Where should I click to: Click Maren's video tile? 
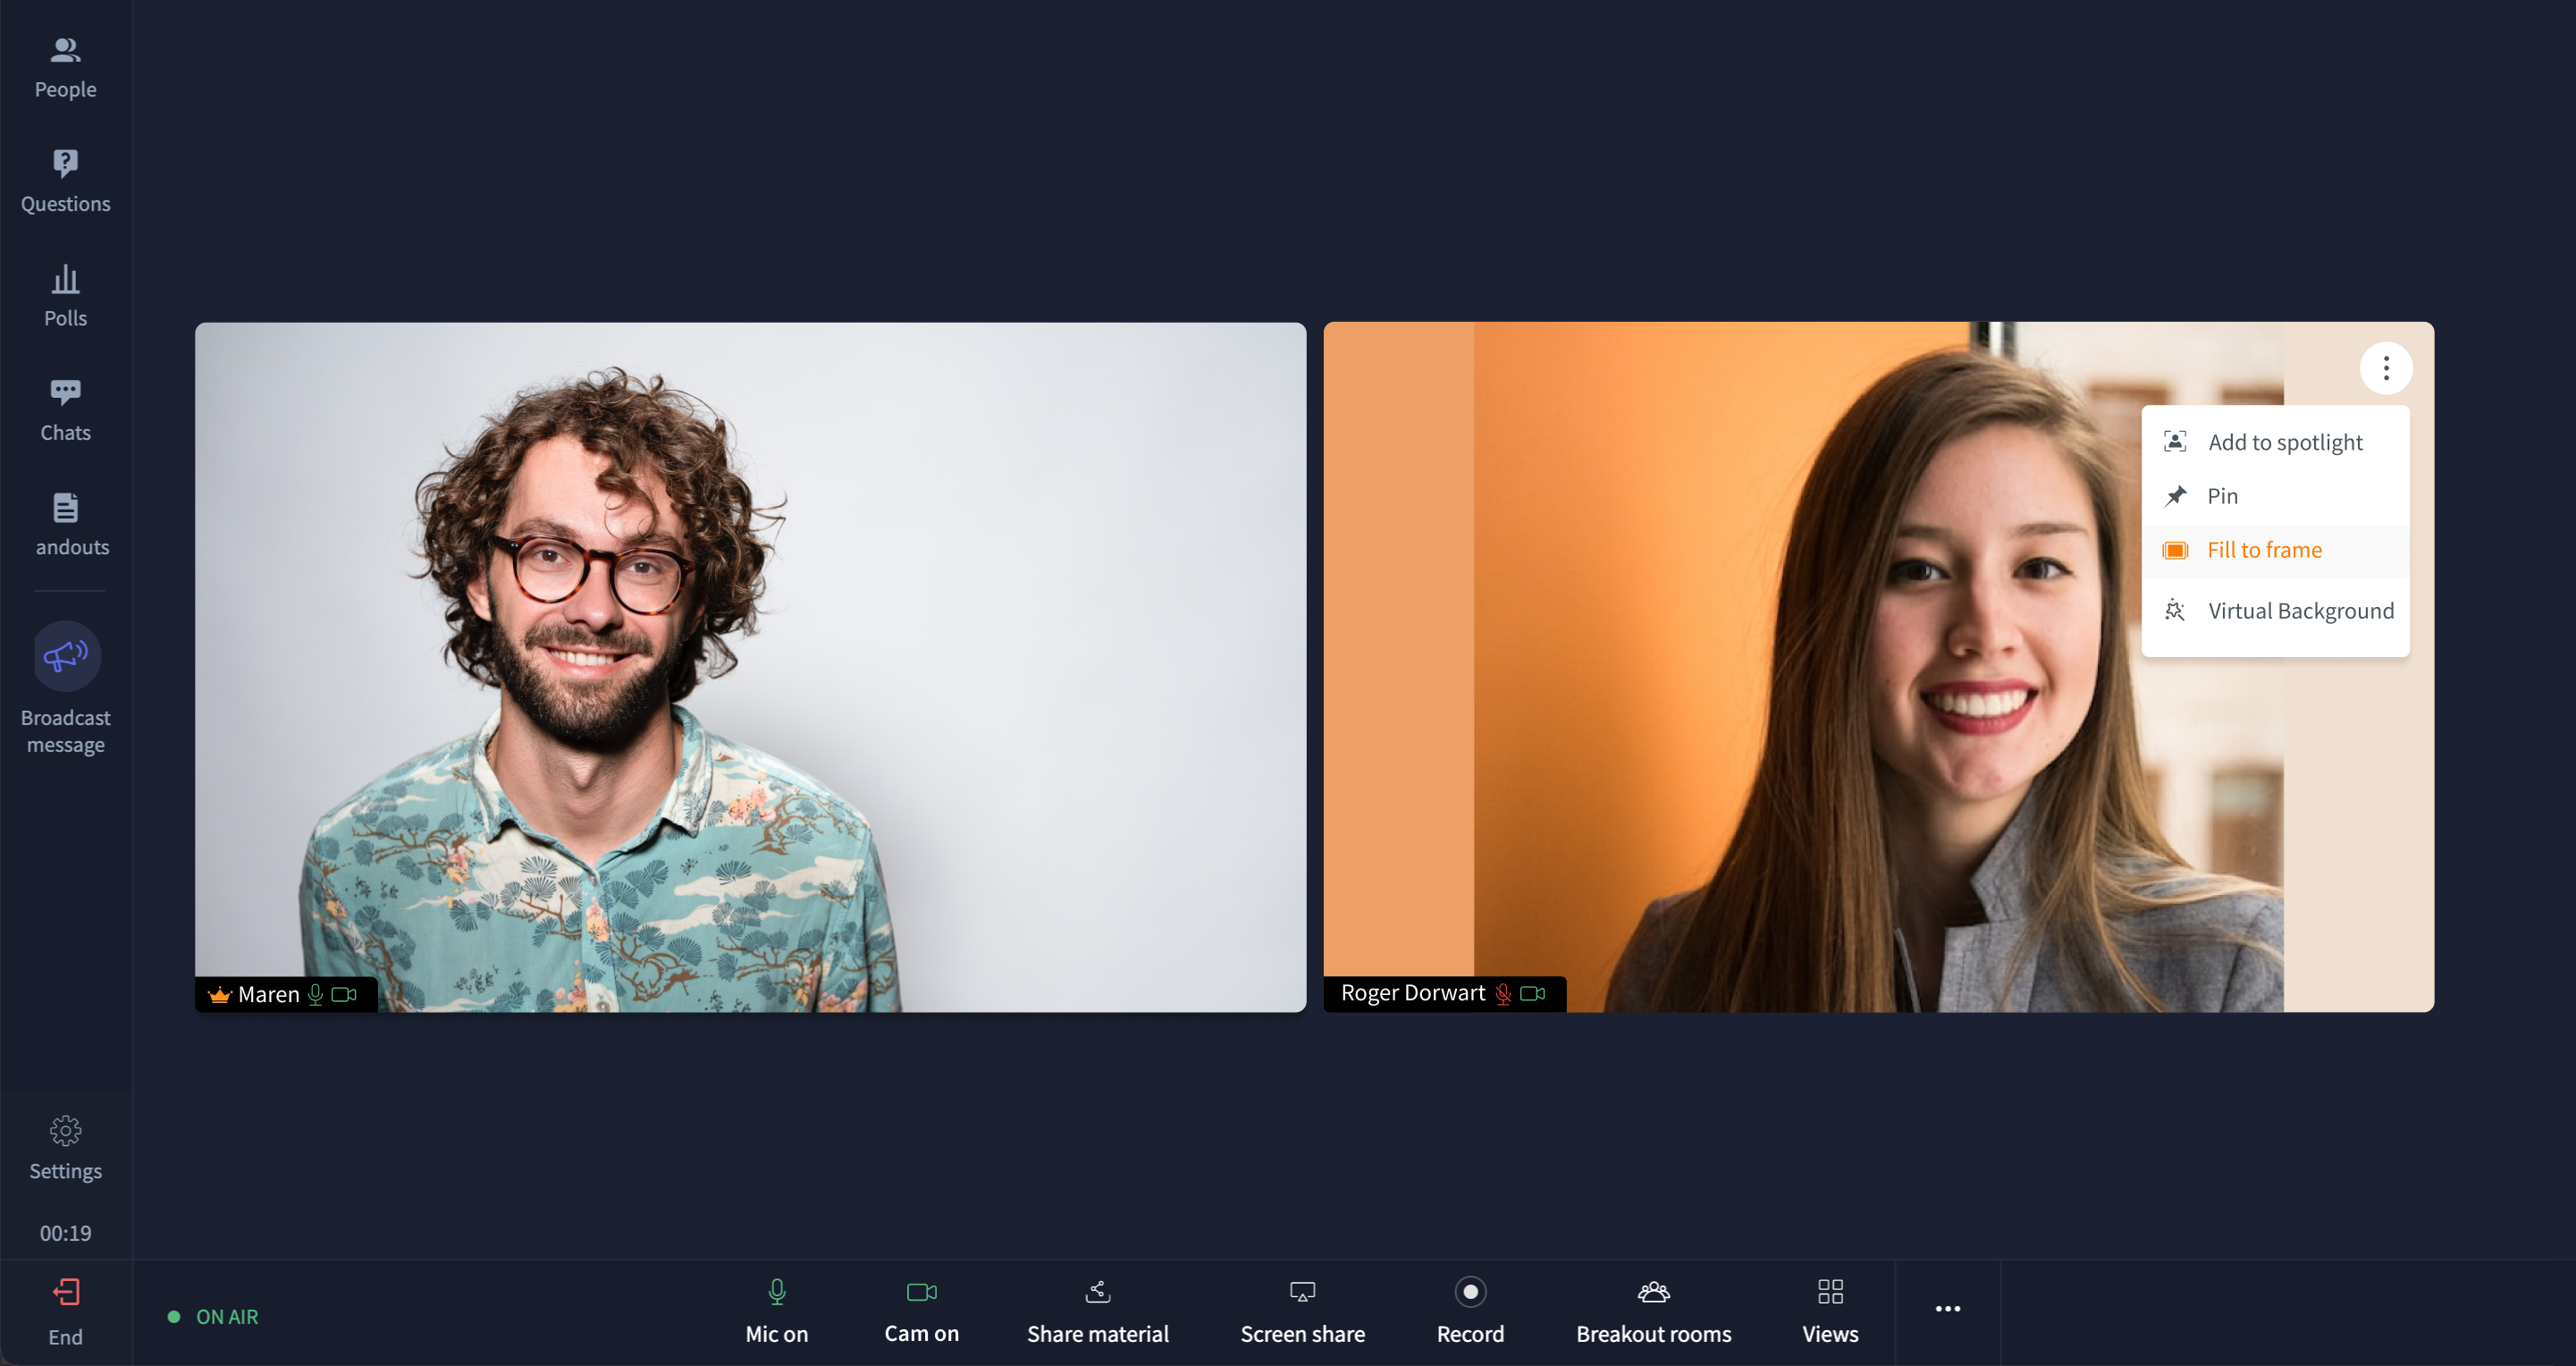click(750, 666)
